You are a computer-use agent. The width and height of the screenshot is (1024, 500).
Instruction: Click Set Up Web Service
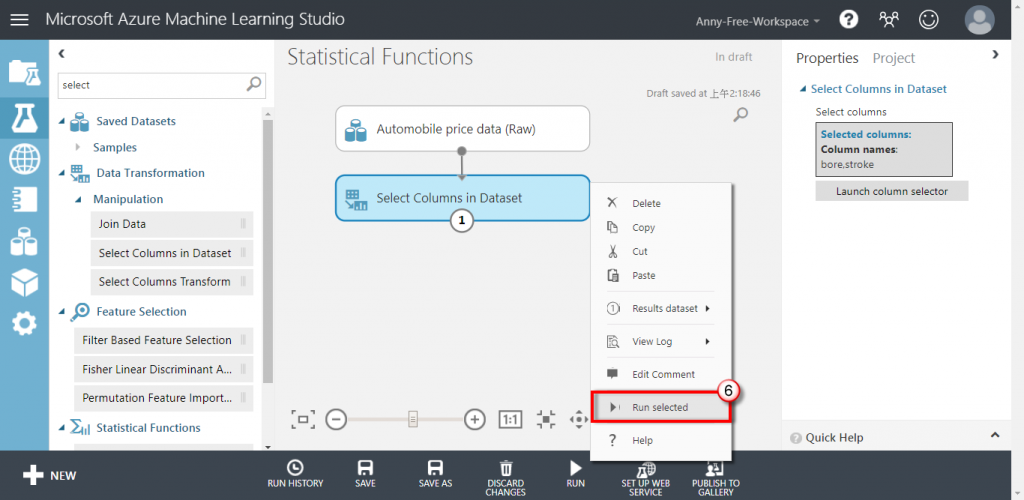pyautogui.click(x=645, y=479)
